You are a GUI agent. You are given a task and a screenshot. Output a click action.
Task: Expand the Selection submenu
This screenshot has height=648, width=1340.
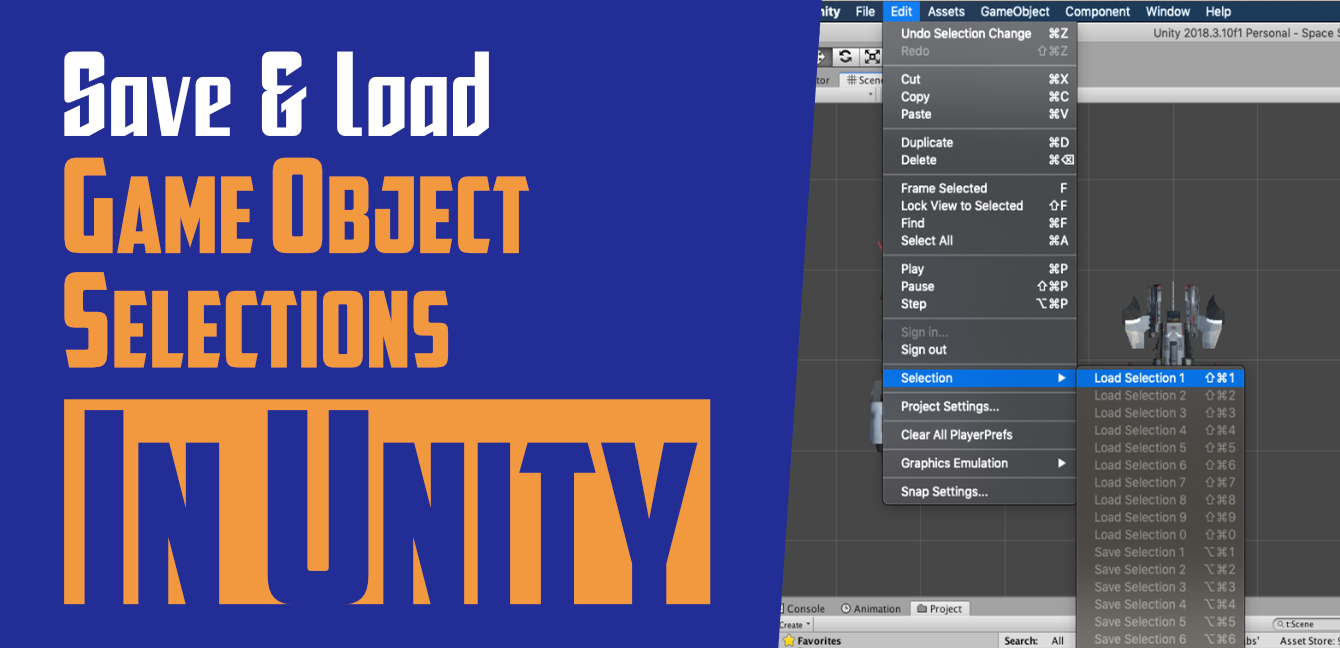click(x=979, y=378)
